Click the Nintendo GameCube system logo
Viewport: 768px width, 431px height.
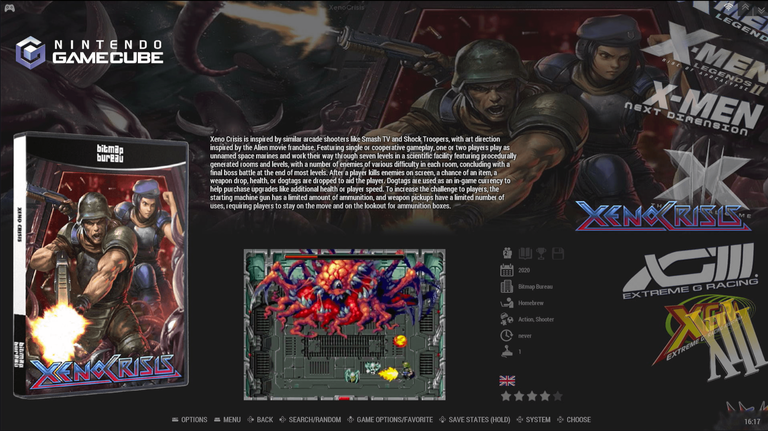tap(89, 52)
